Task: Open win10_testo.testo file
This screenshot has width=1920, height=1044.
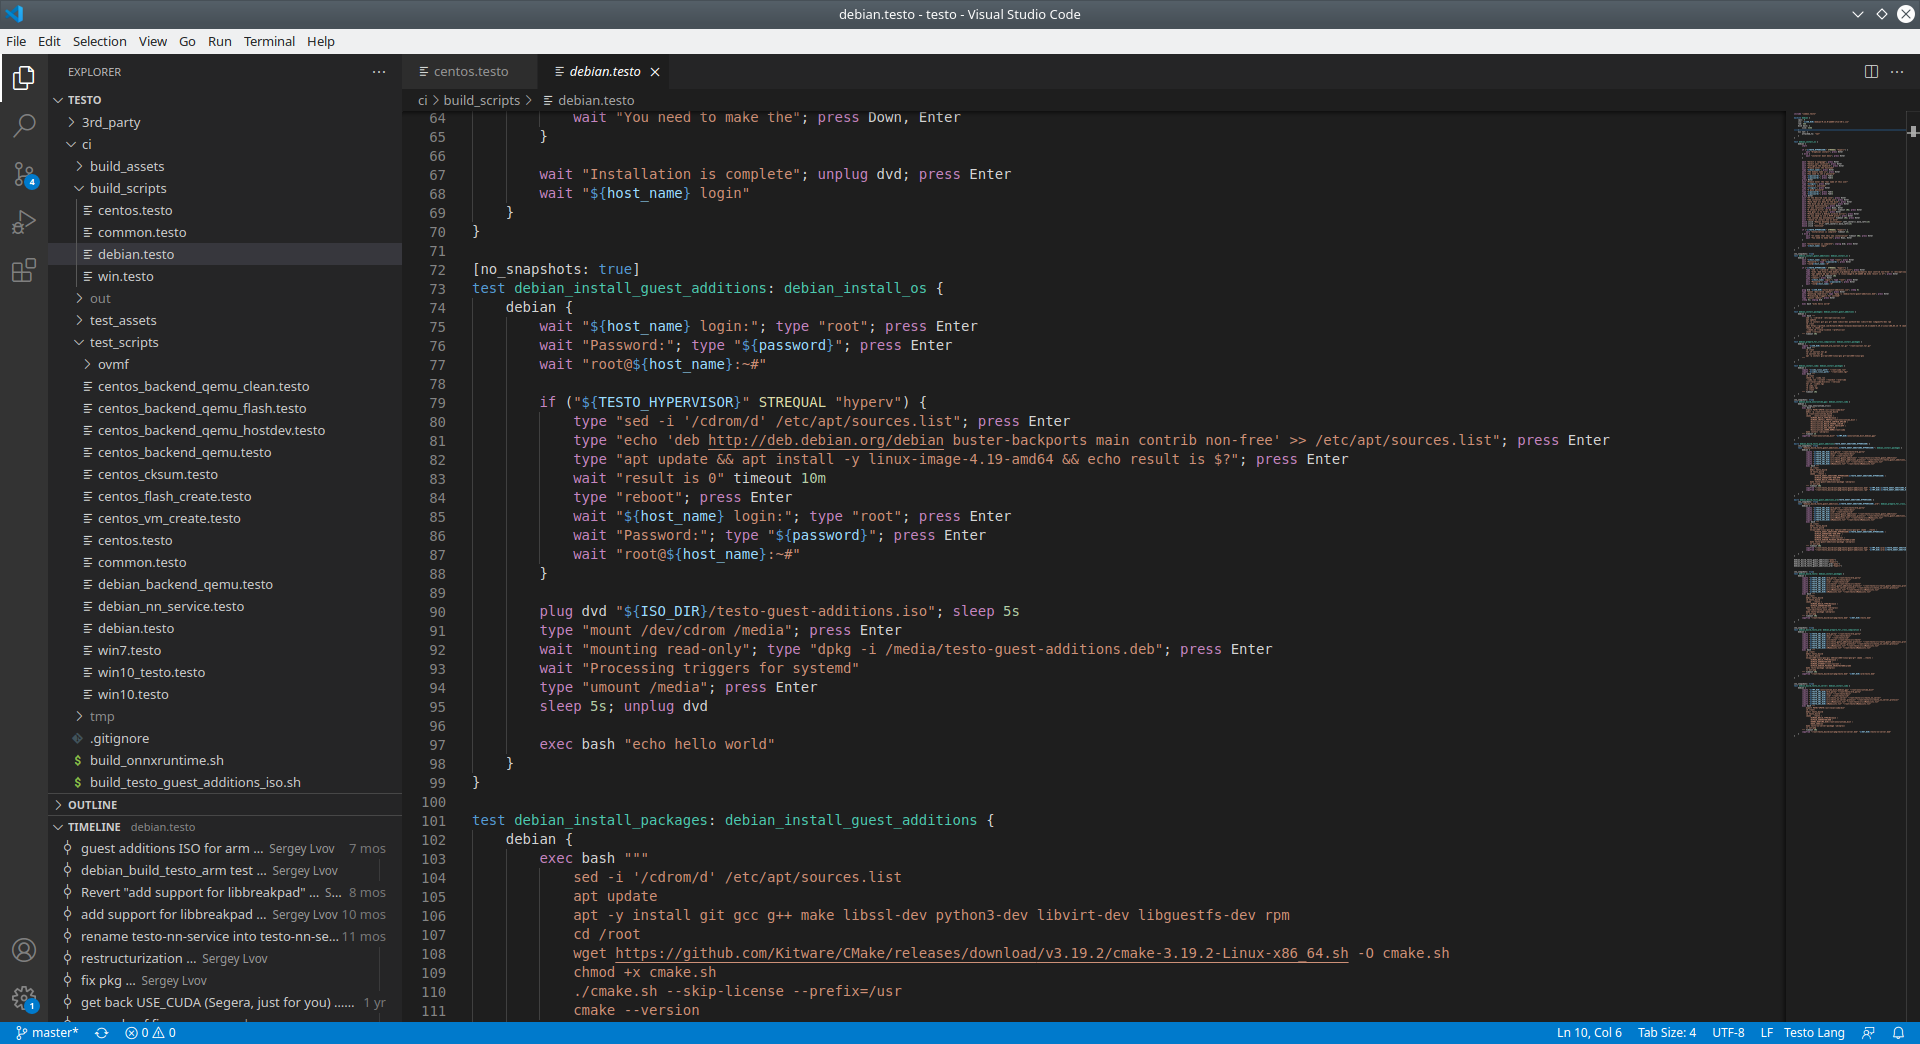Action: 225,673
